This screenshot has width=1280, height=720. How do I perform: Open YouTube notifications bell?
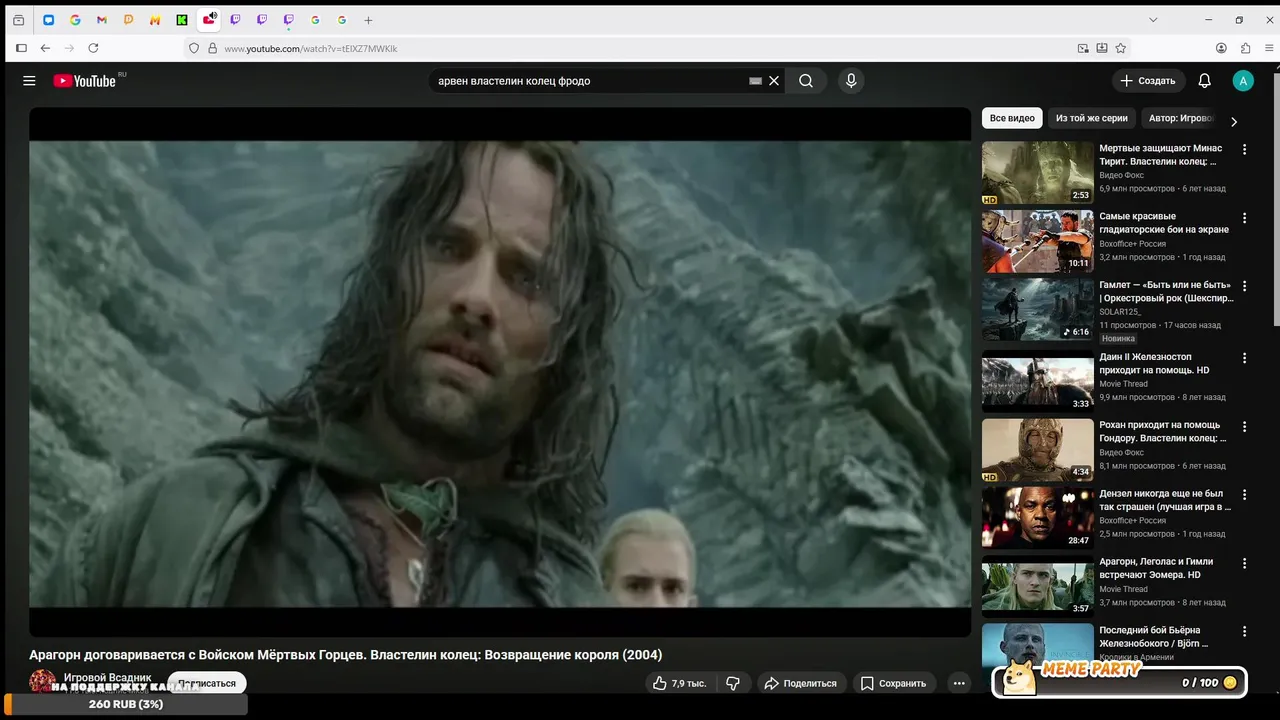[1205, 81]
